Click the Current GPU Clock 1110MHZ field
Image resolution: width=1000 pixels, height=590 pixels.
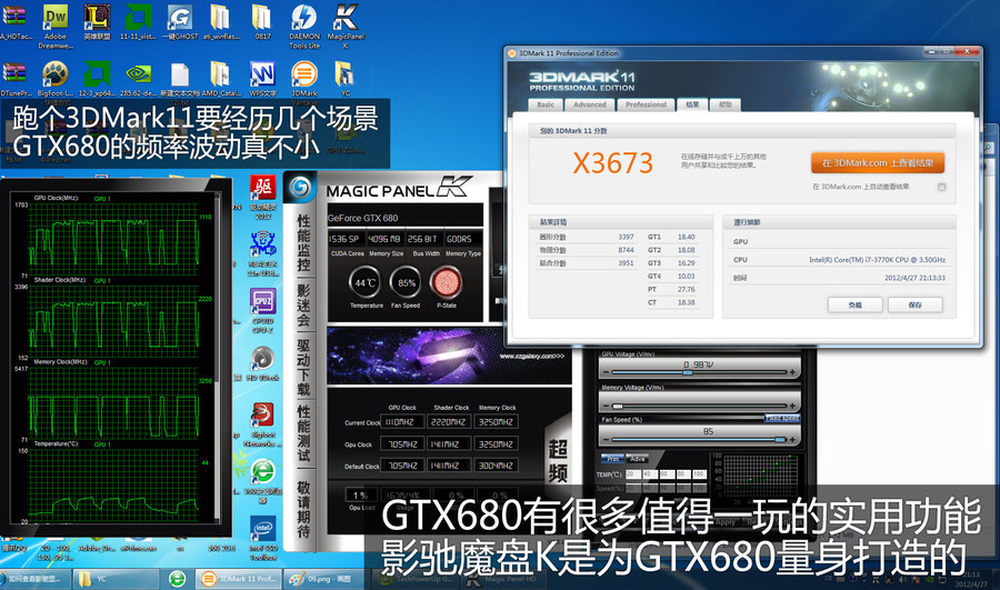point(402,422)
